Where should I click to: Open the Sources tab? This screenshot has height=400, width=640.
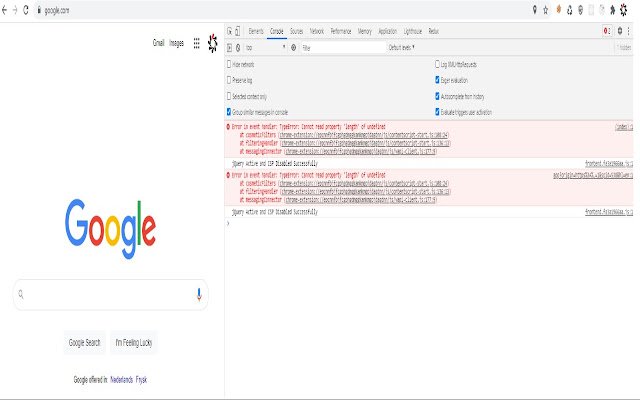[x=297, y=31]
